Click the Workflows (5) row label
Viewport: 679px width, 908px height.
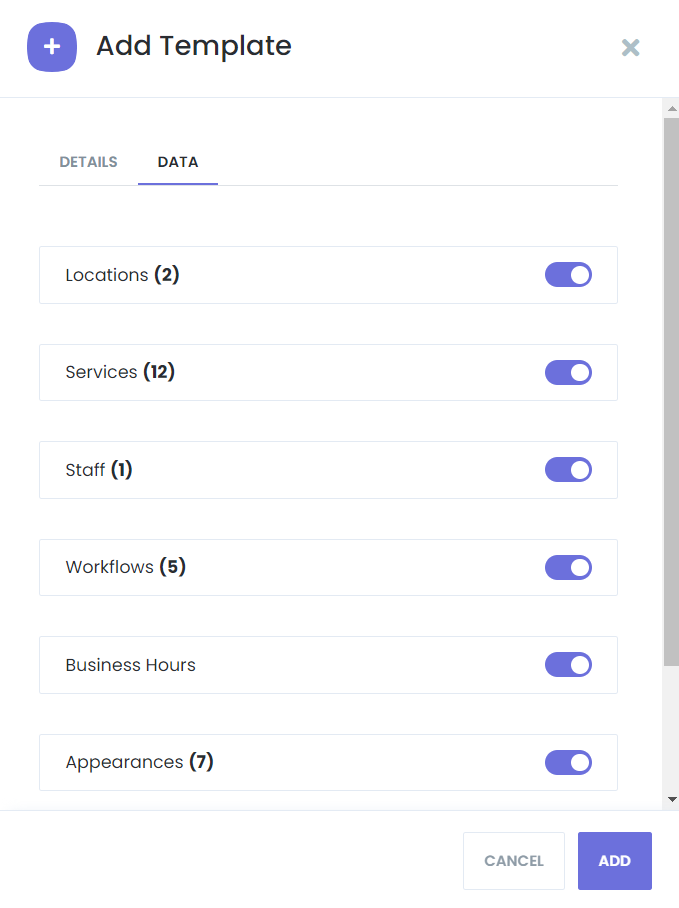(126, 567)
